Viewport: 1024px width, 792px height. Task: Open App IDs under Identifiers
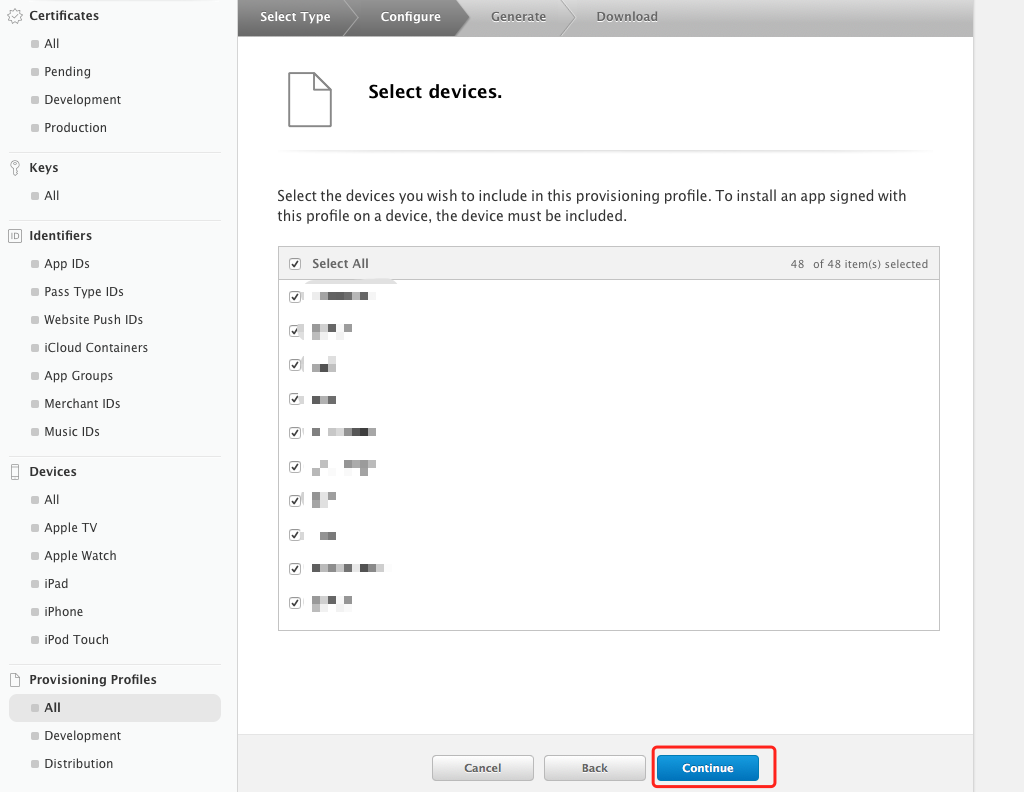[x=67, y=264]
